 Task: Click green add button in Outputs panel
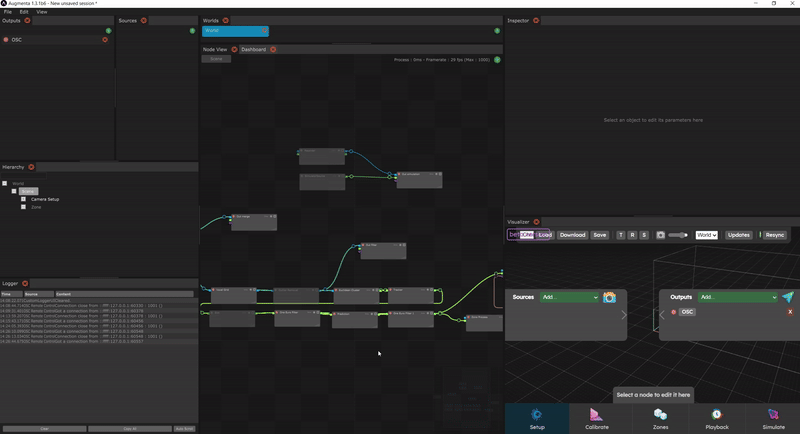point(108,31)
